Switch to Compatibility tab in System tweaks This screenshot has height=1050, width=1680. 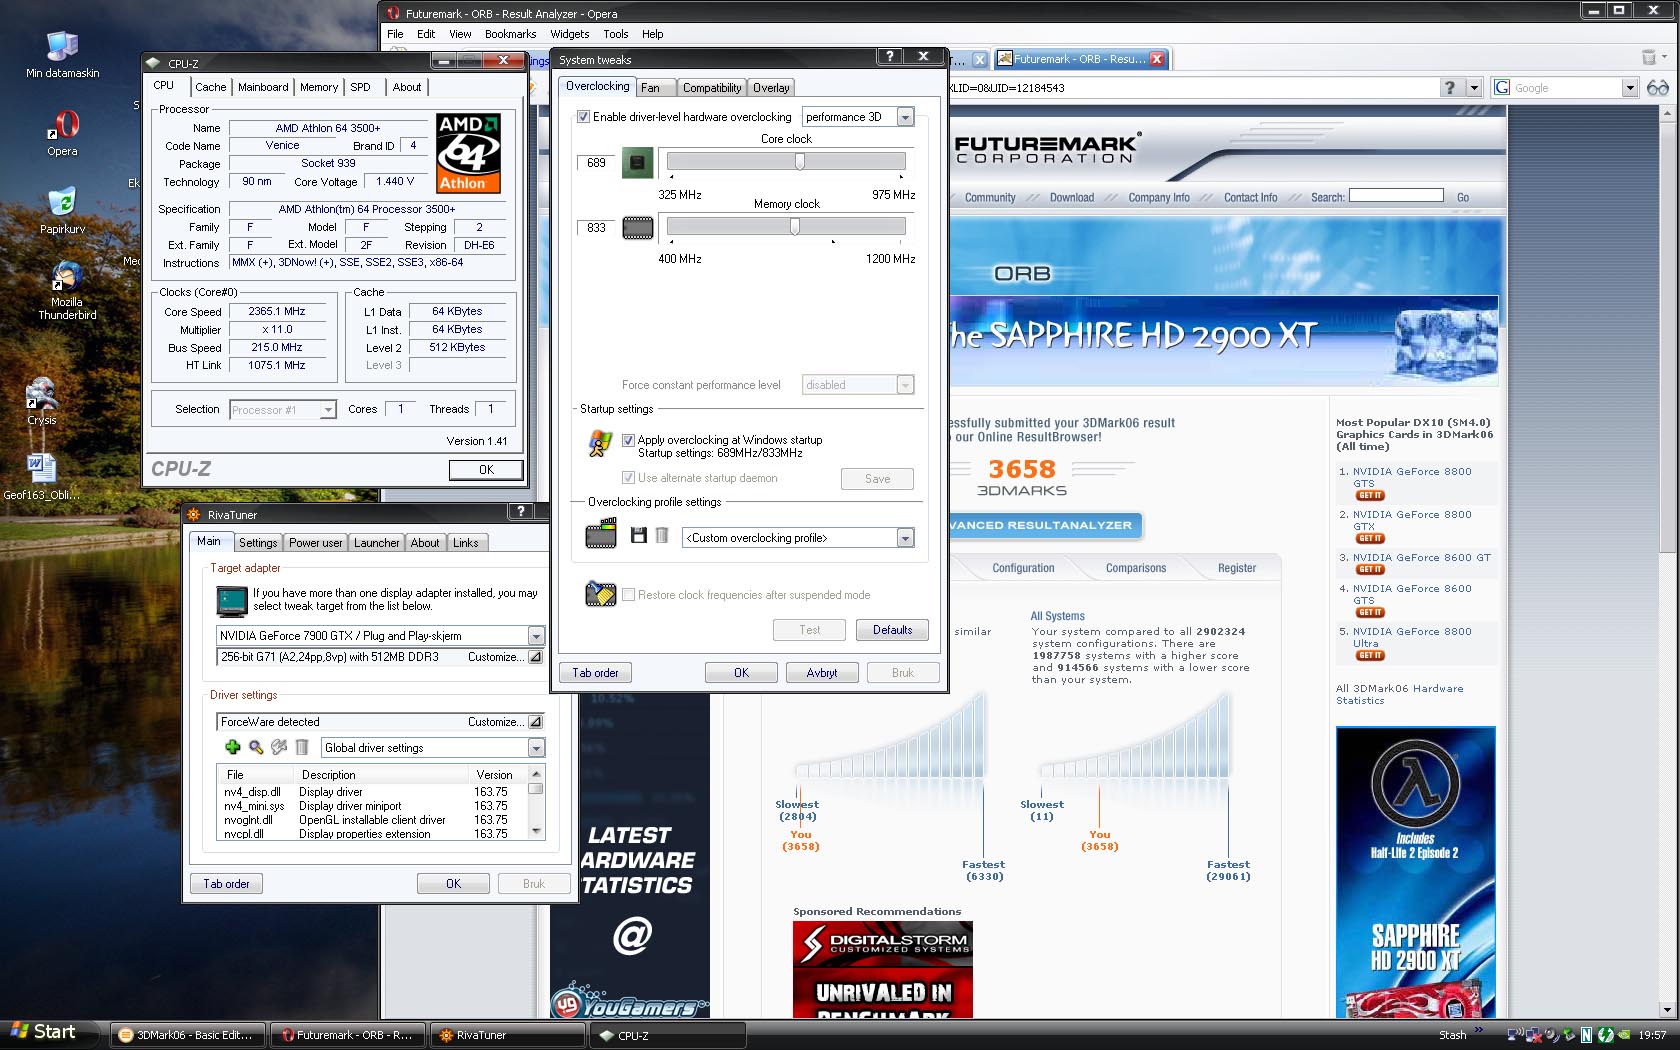(712, 88)
